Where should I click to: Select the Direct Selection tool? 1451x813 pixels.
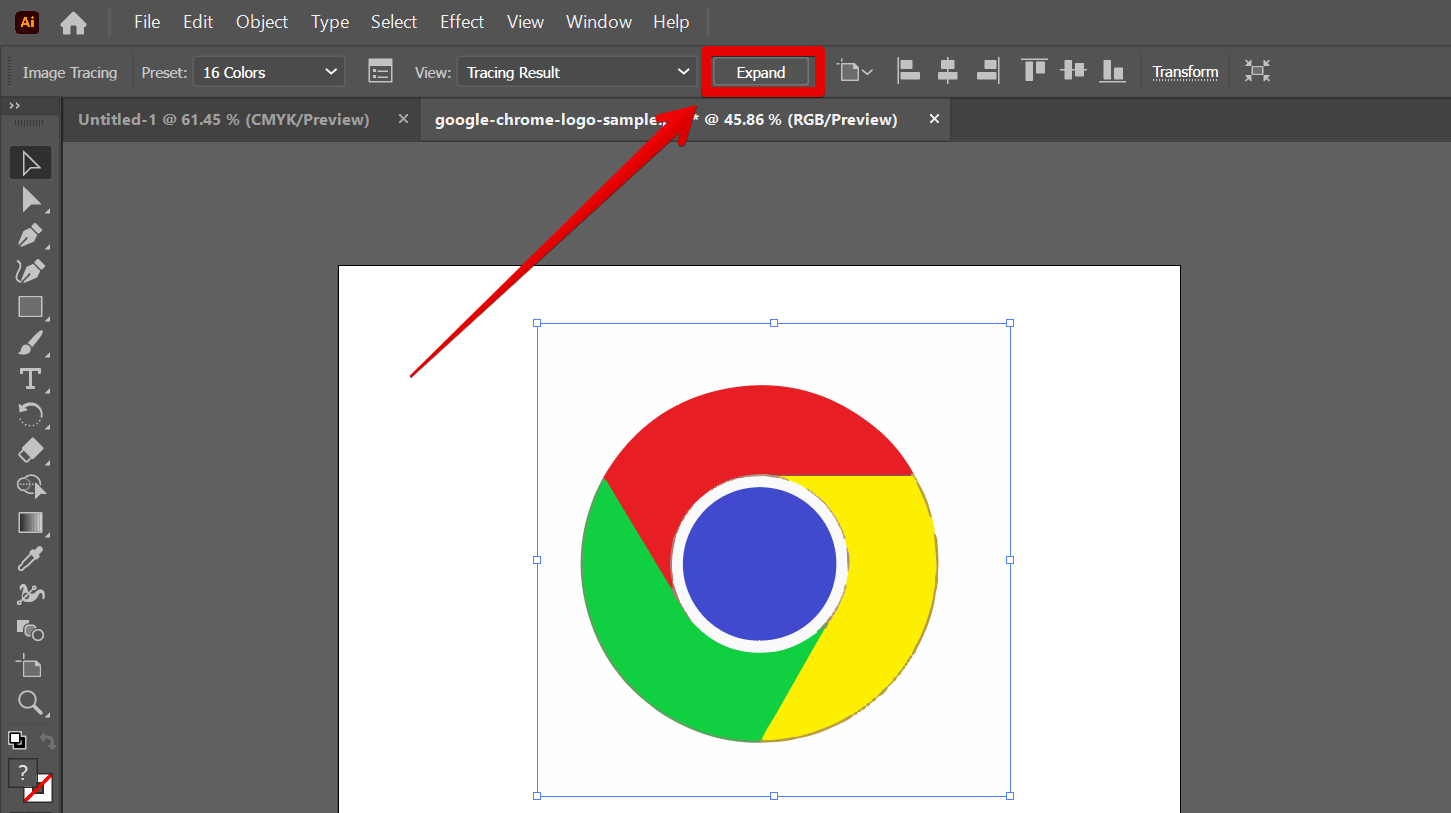coord(30,199)
